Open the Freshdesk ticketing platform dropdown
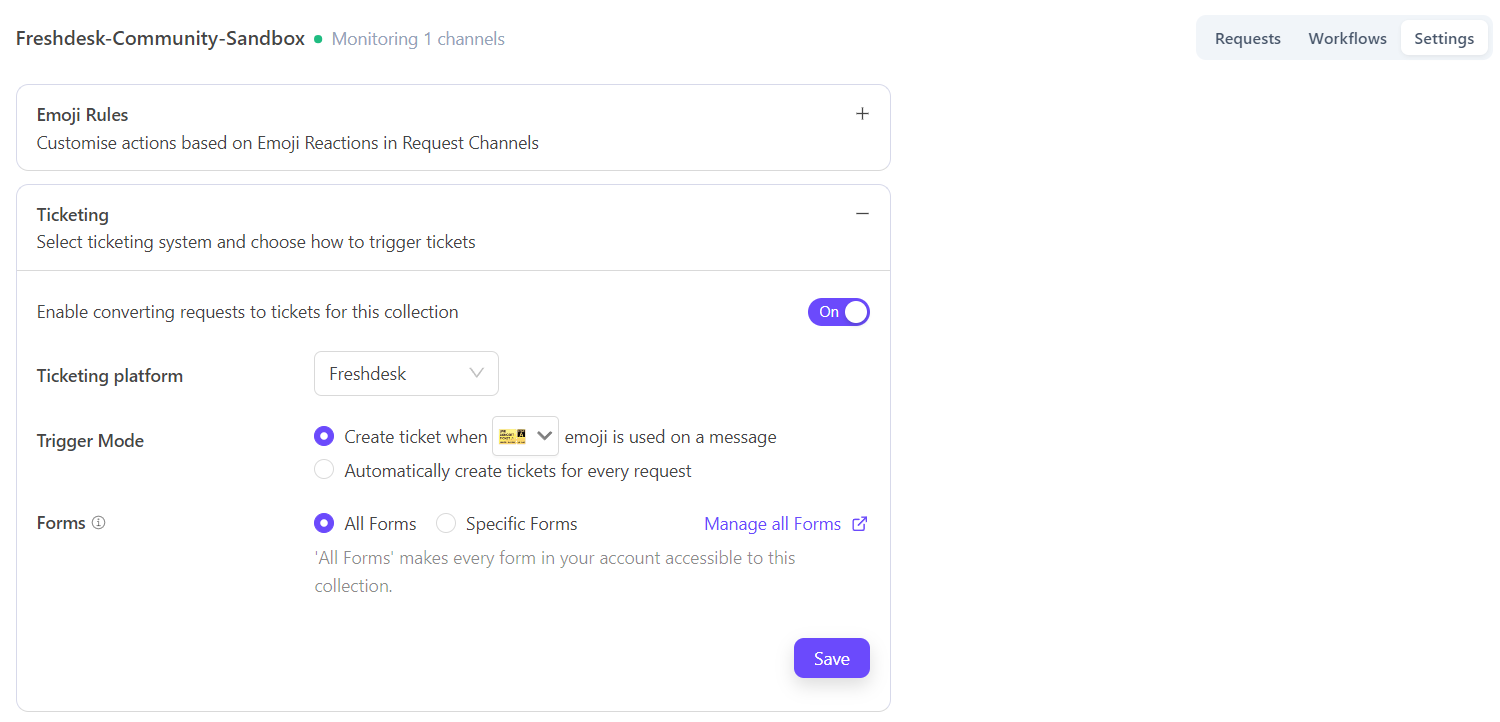The image size is (1500, 722). (x=406, y=374)
